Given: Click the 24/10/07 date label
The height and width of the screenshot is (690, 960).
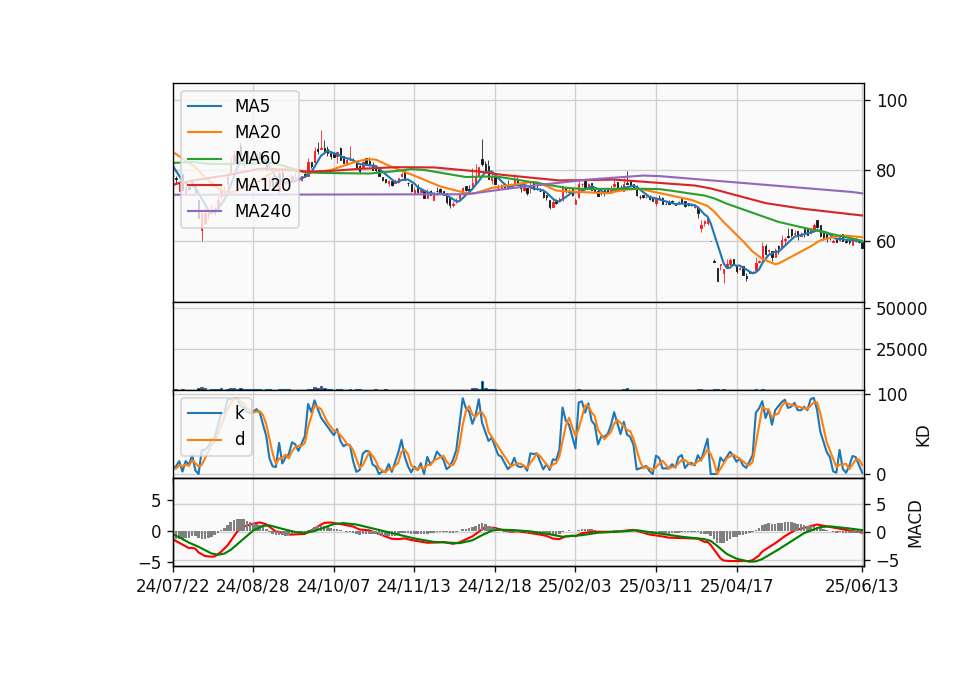Looking at the screenshot, I should [334, 586].
